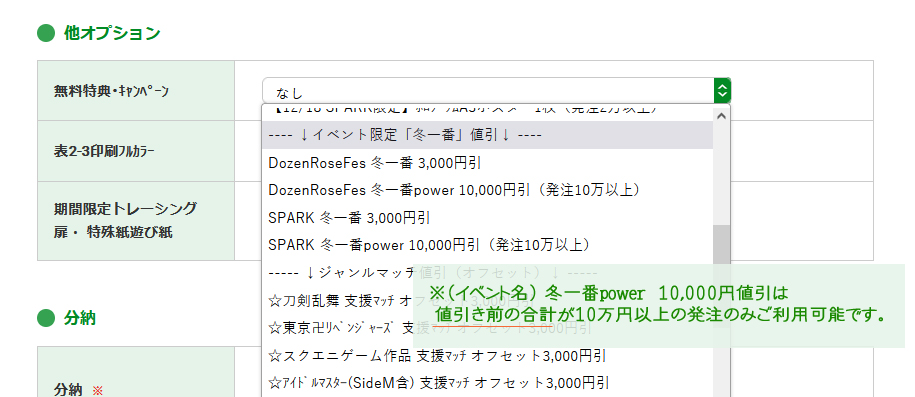Choose DozenRoseFes 冬一番power 10,000円引 option
This screenshot has width=915, height=397.
487,190
